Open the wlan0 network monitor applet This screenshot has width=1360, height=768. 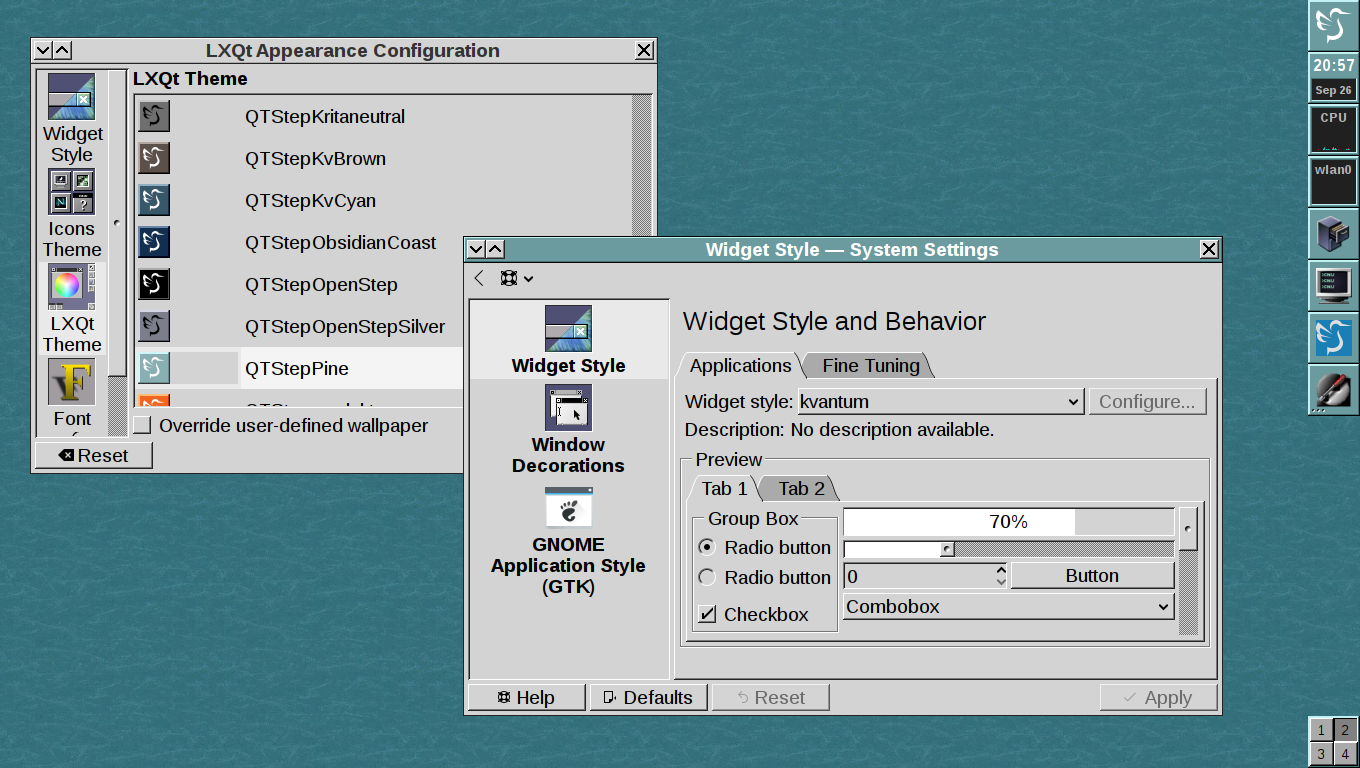click(x=1333, y=182)
